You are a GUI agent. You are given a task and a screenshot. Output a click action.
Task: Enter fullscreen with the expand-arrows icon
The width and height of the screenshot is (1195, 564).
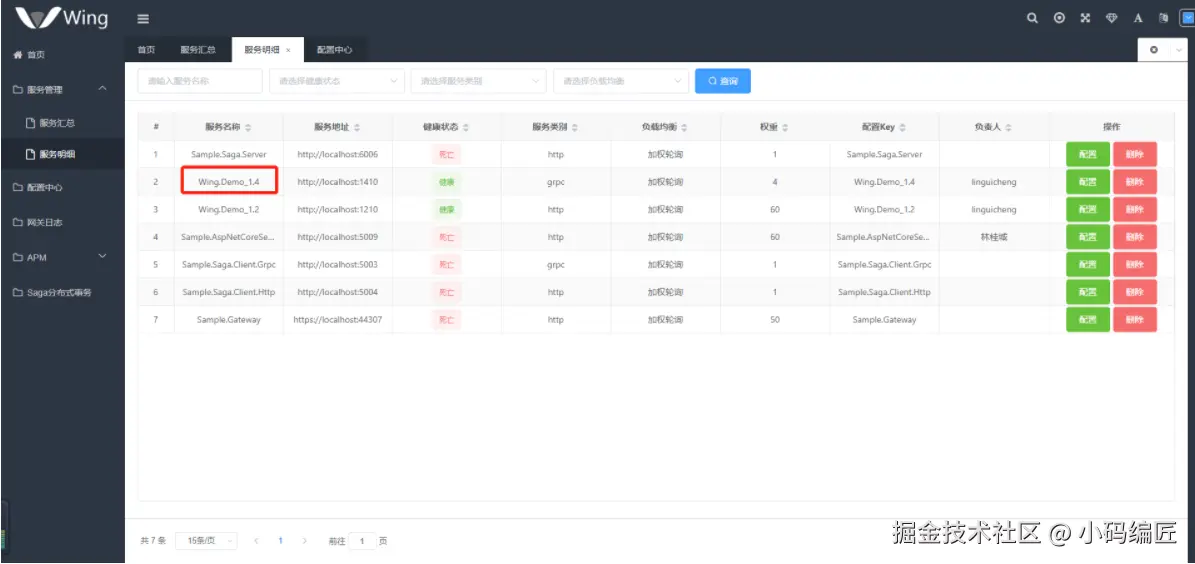(x=1085, y=18)
